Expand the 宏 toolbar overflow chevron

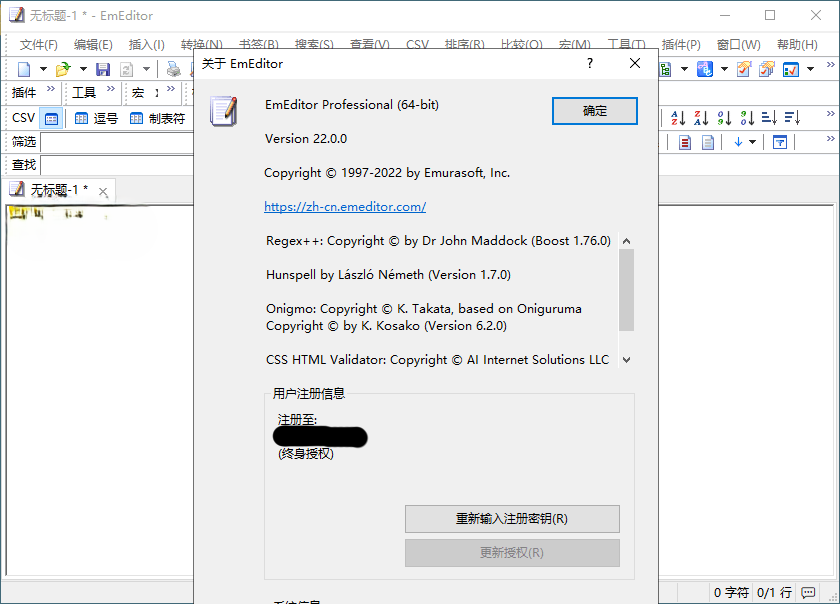tap(171, 88)
